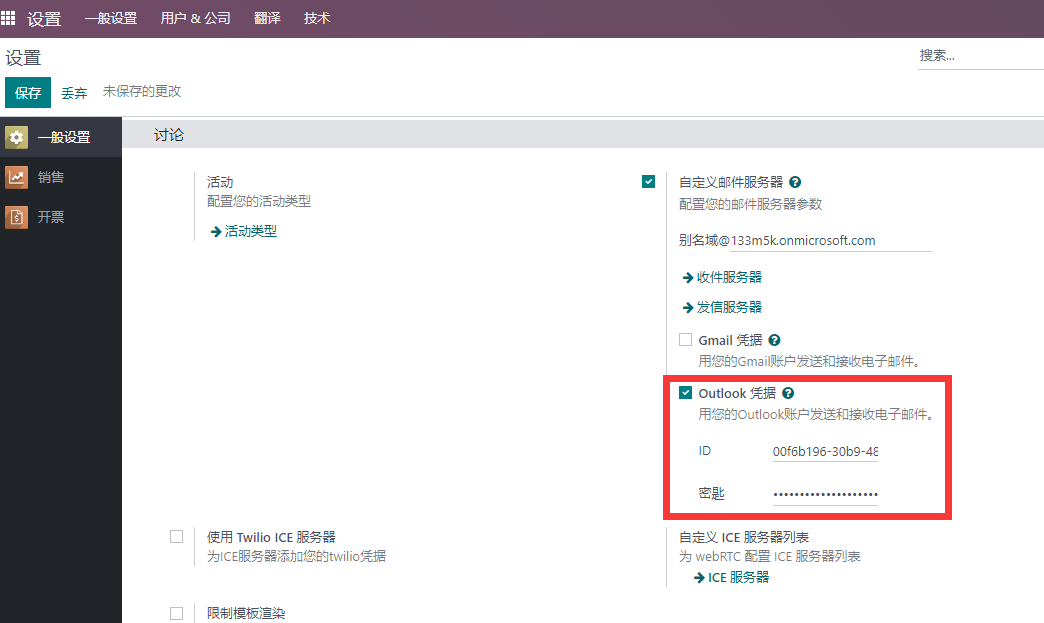The image size is (1044, 623).
Task: Open the 翻译 menu
Action: click(x=268, y=18)
